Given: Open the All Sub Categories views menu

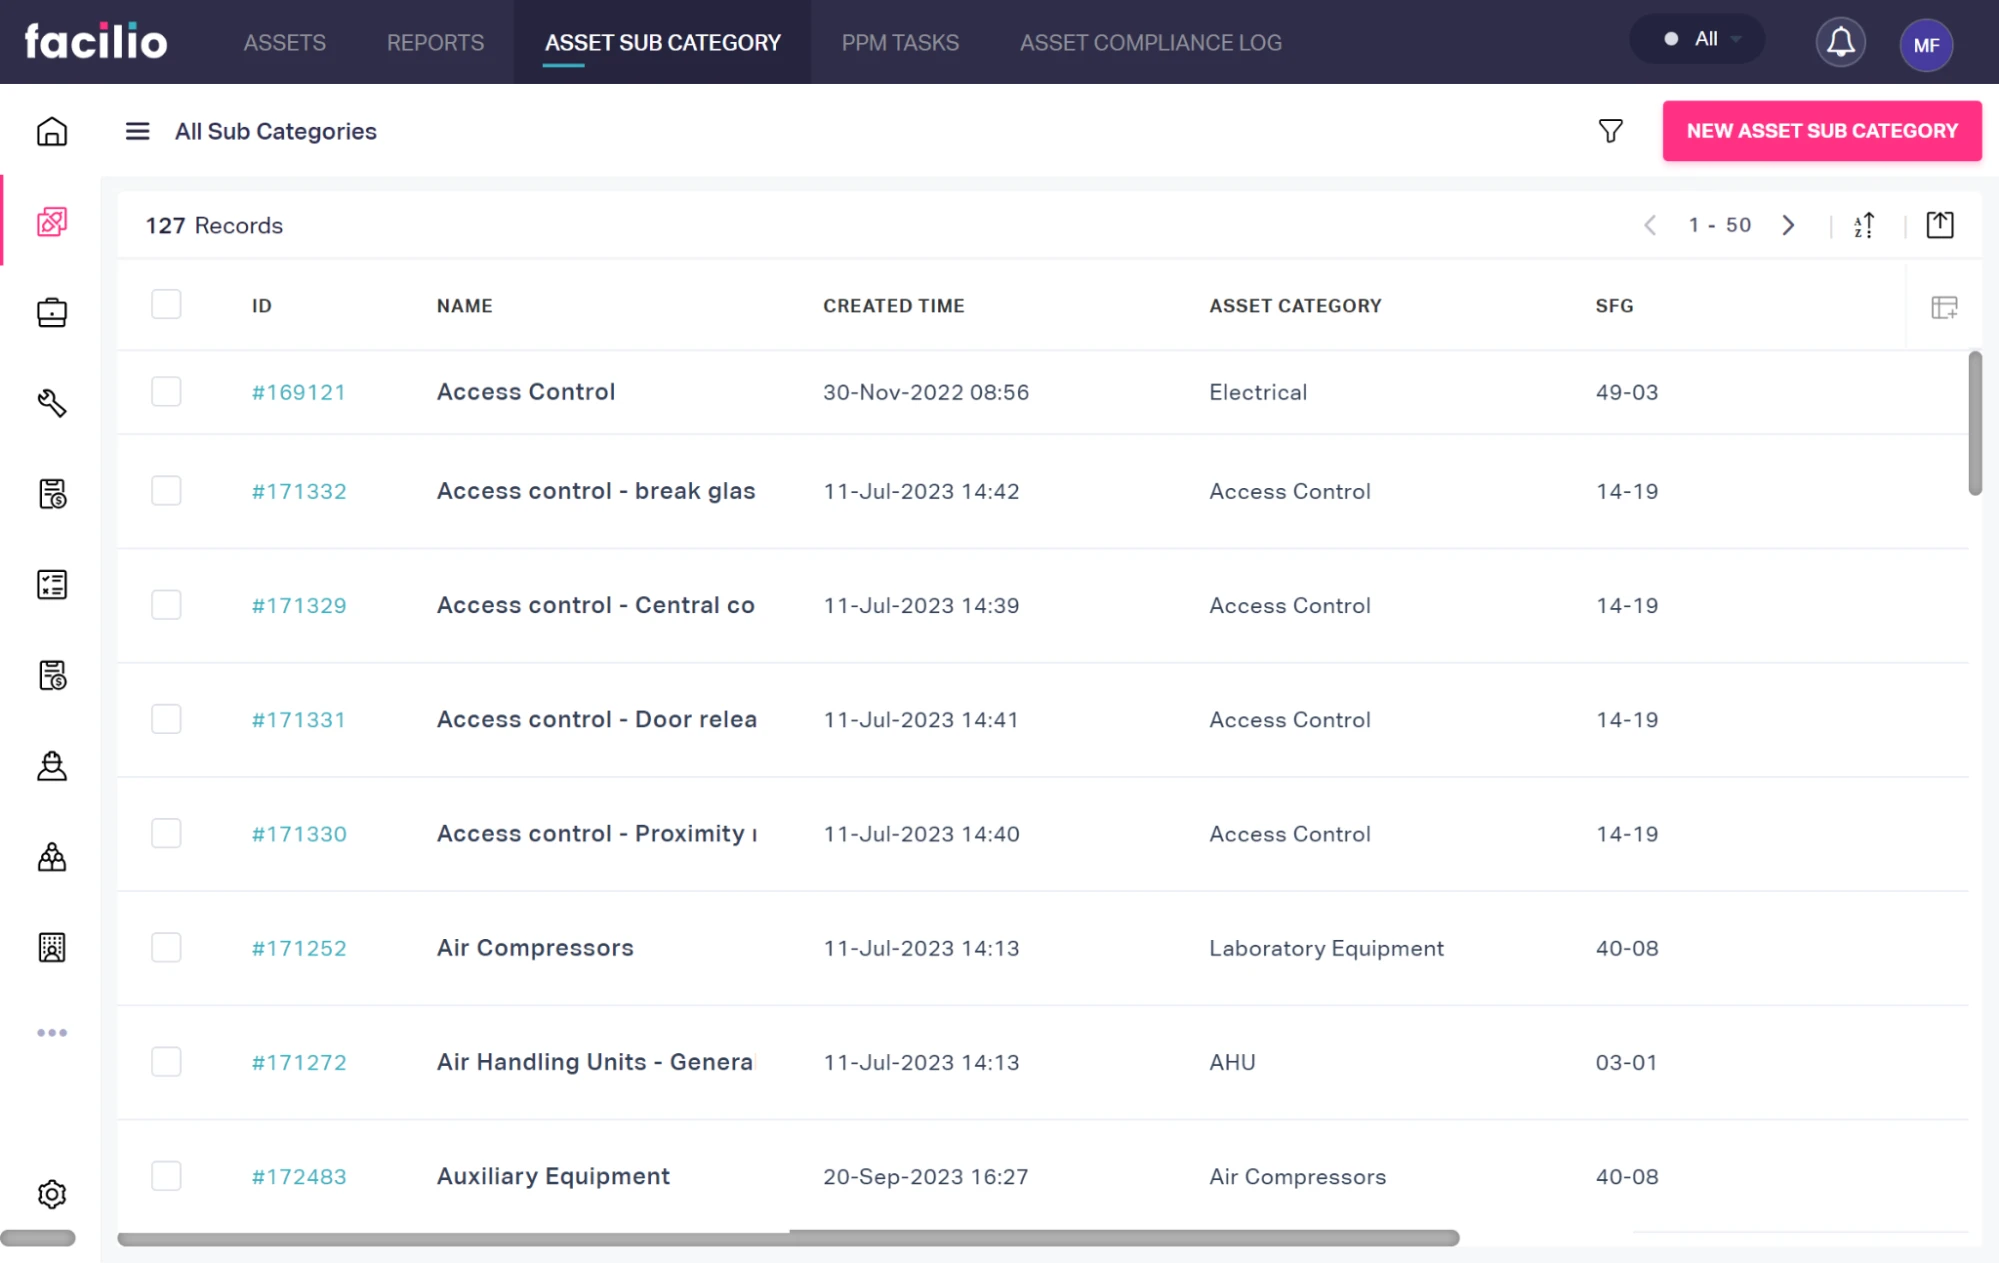Looking at the screenshot, I should point(137,131).
